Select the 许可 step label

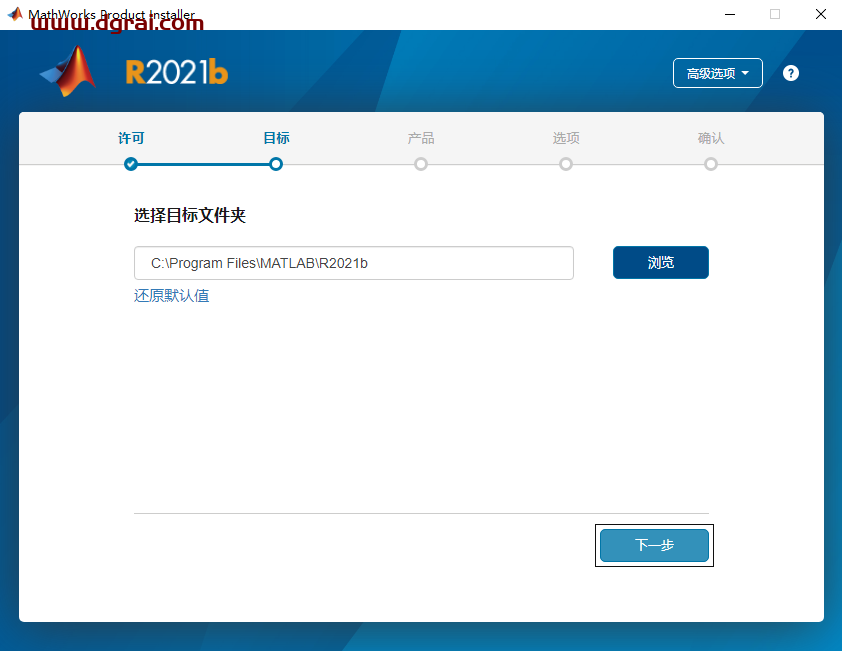coord(131,138)
